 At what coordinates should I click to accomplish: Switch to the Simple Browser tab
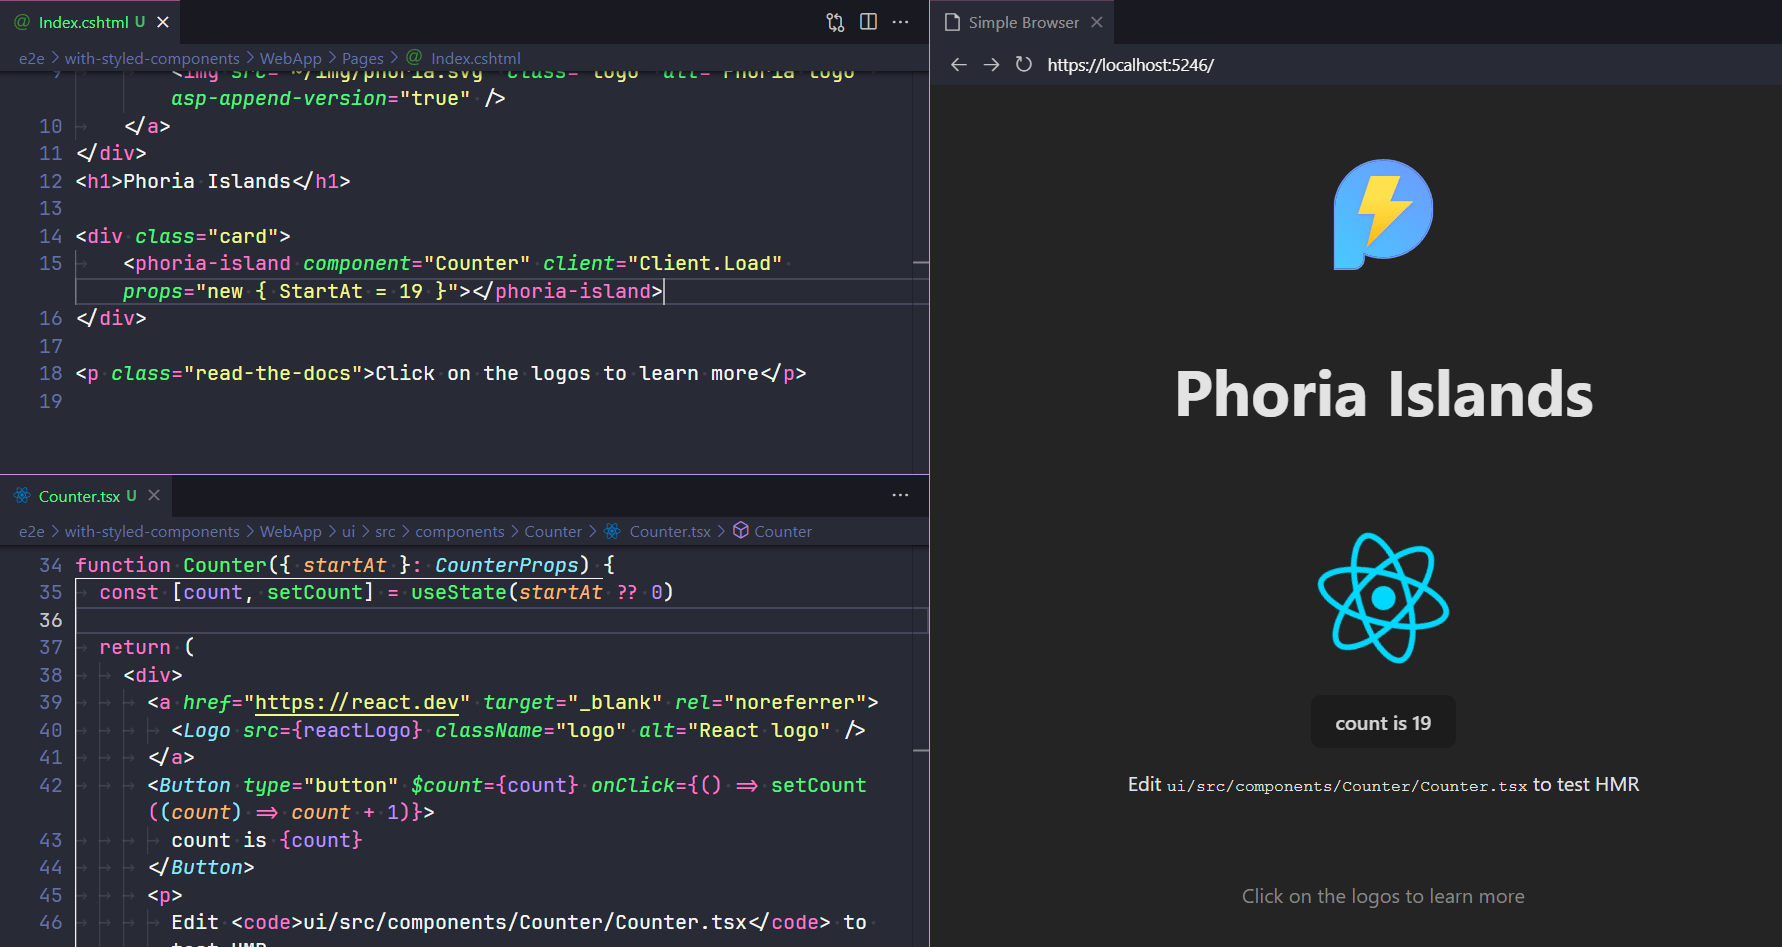coord(1023,22)
